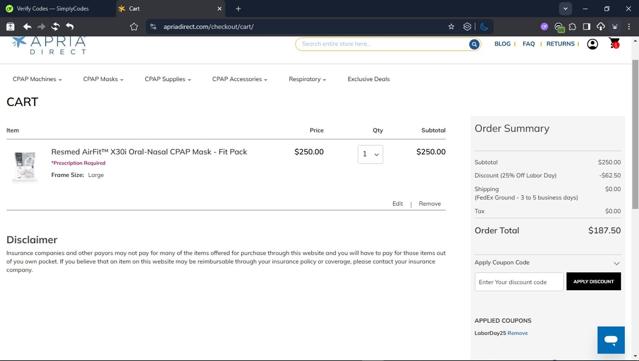Expand CPAP Supplies menu
Image resolution: width=639 pixels, height=361 pixels.
[167, 79]
